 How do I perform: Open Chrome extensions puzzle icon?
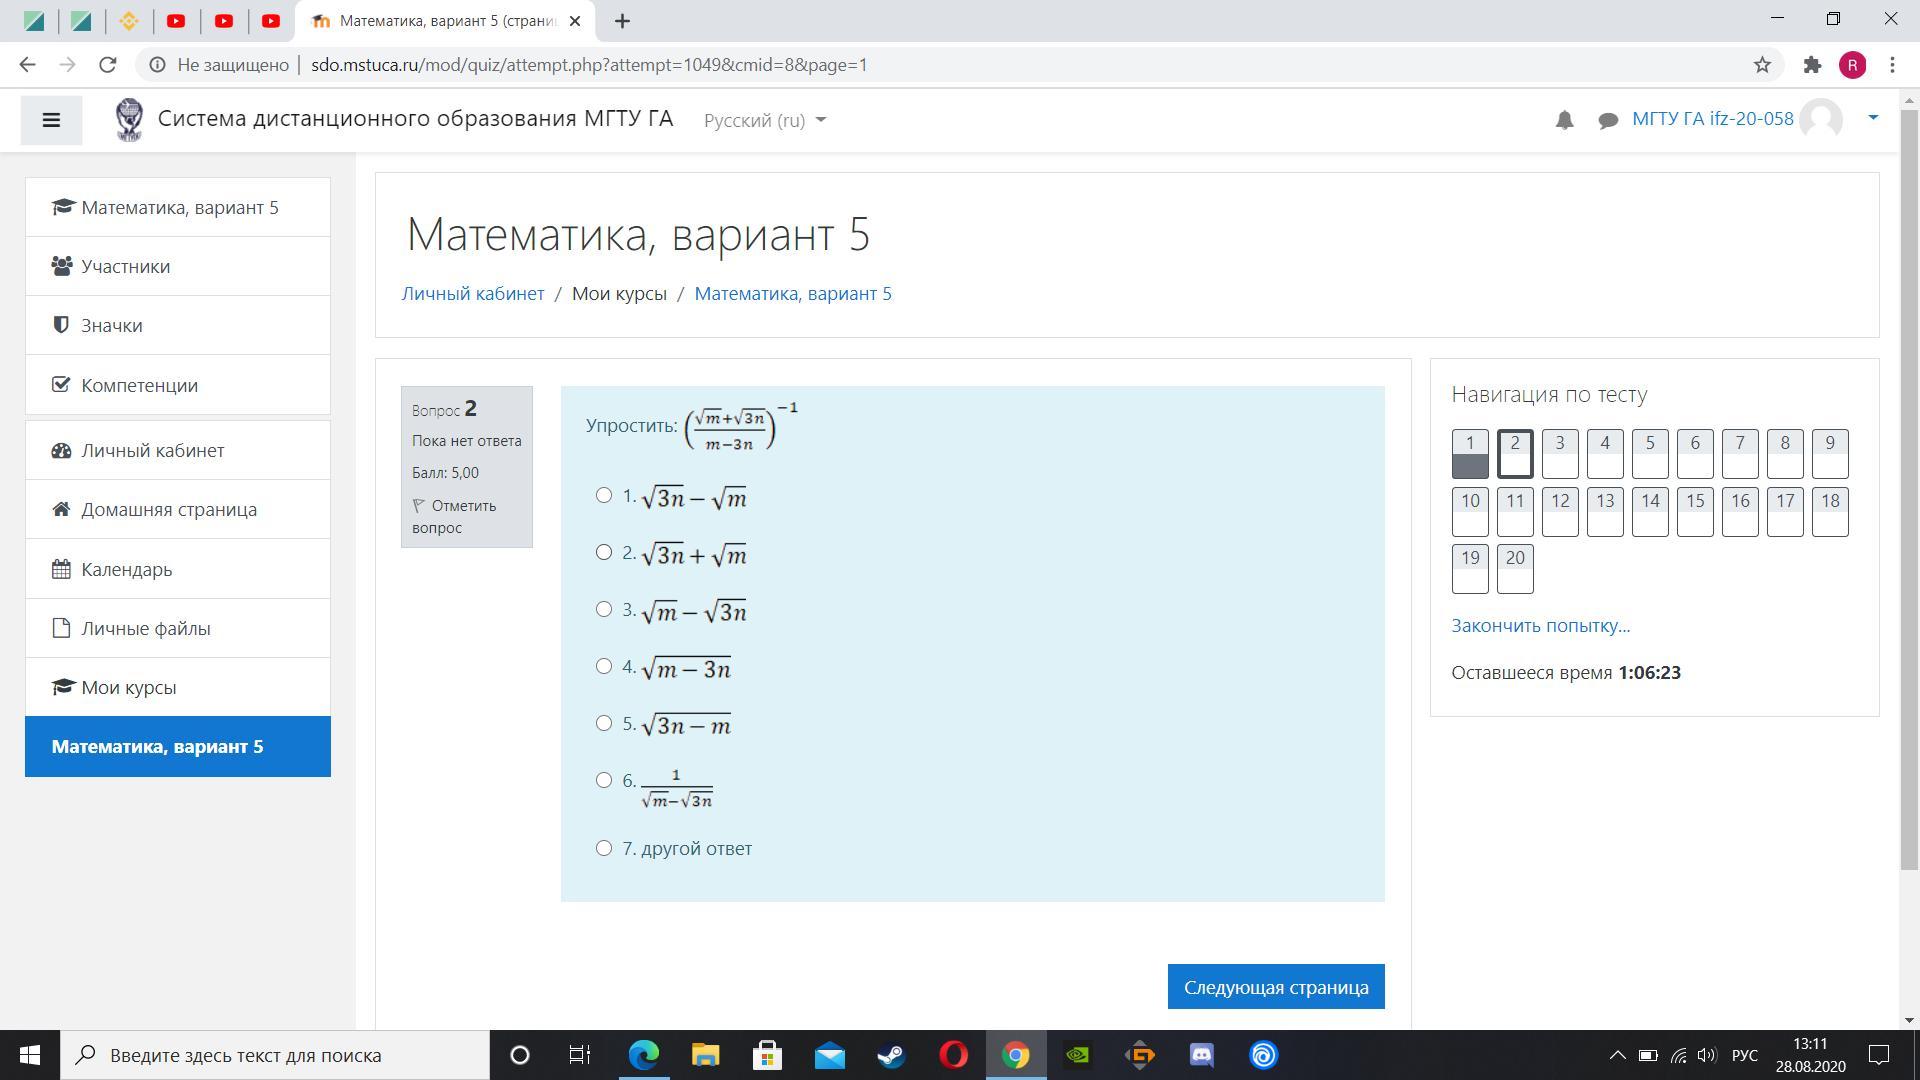click(x=1812, y=65)
